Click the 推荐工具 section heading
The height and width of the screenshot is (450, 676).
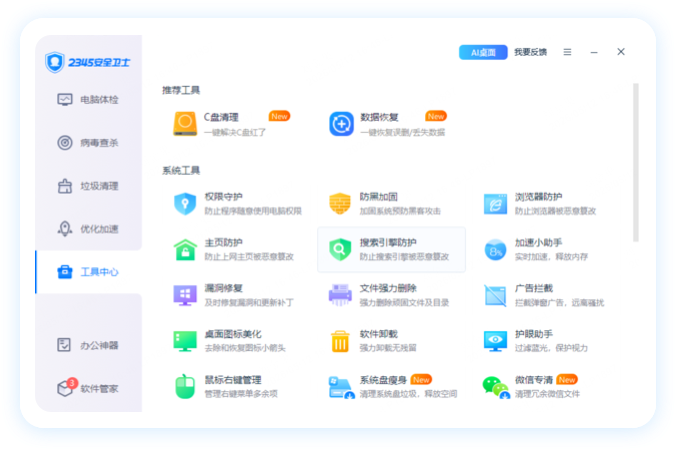coord(181,90)
